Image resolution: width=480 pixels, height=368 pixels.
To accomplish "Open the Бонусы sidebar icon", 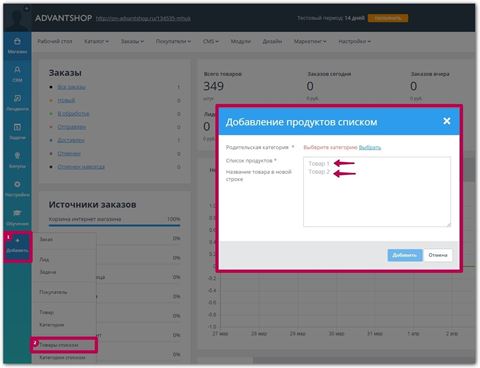I will [x=17, y=160].
